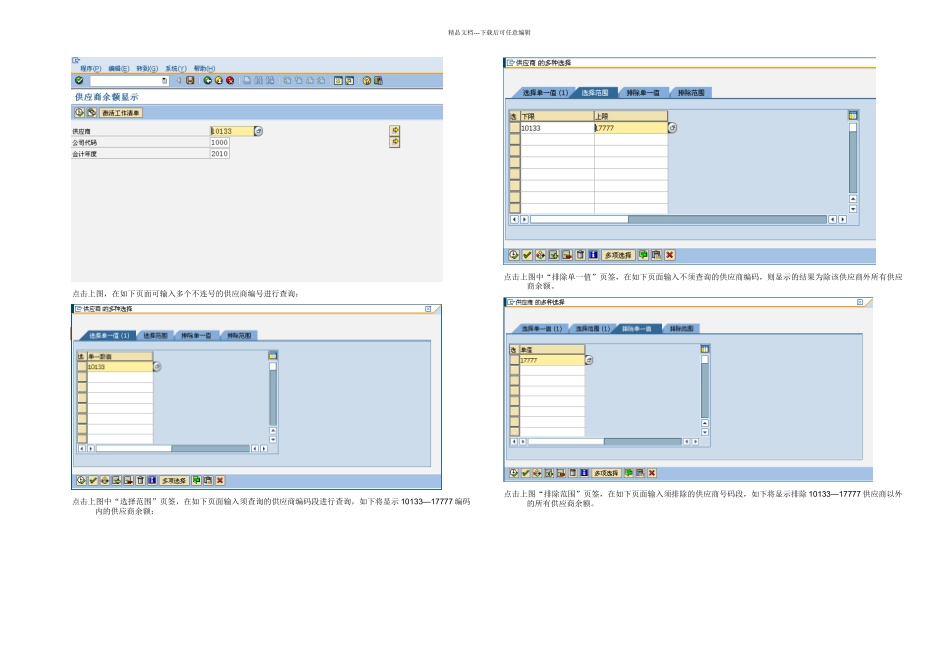Click vertical scrollbar in bottom-left dialog table
The height and width of the screenshot is (672, 950).
[273, 396]
